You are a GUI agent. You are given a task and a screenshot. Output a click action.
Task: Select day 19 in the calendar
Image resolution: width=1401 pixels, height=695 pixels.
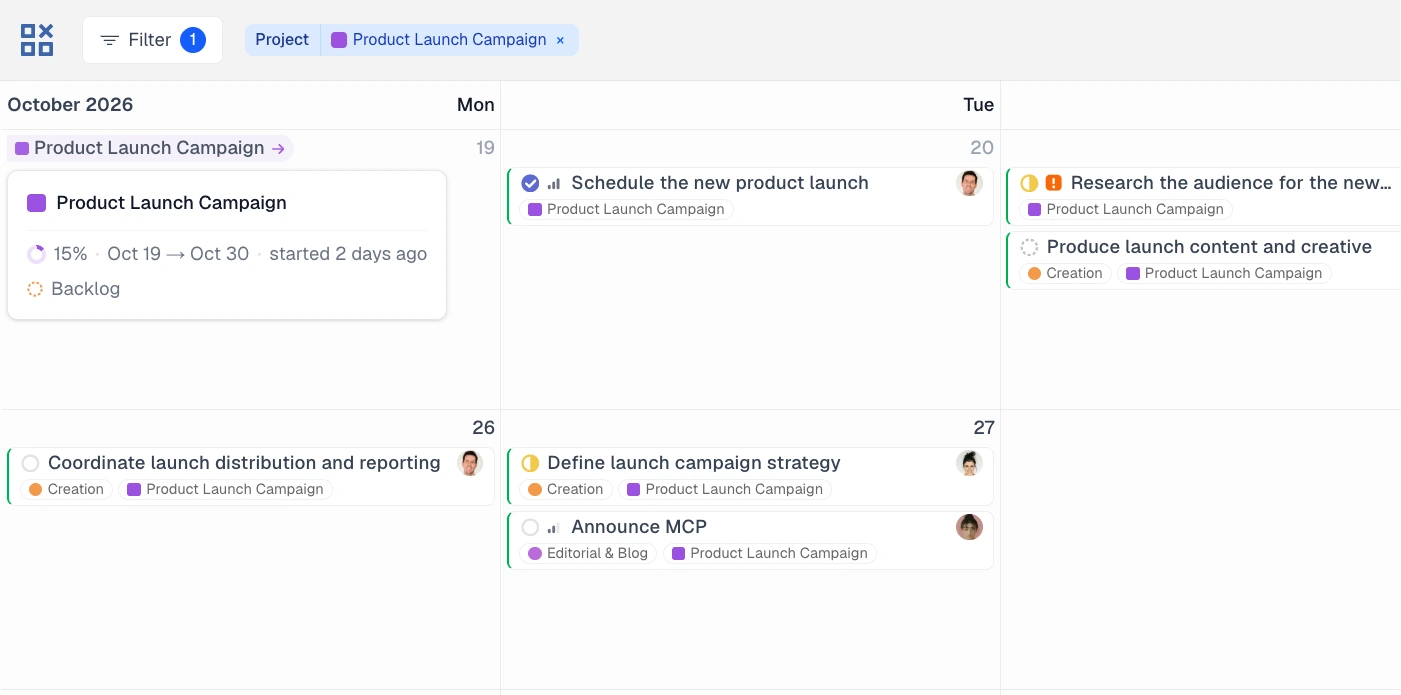coord(485,148)
